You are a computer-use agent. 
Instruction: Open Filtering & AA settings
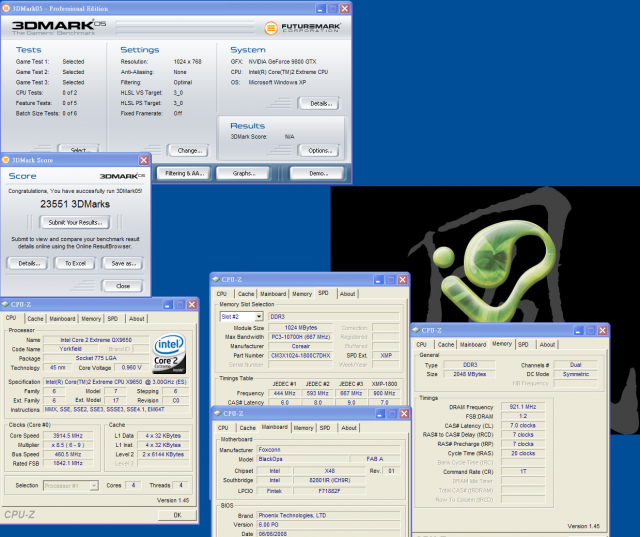coord(184,173)
